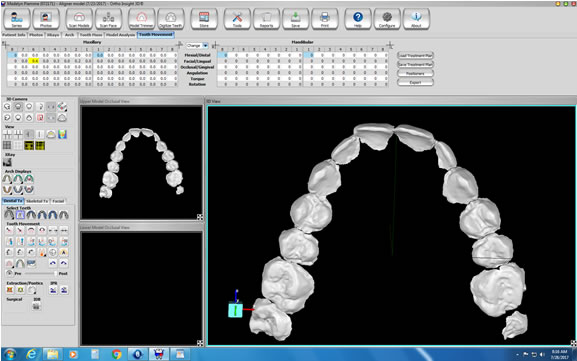
Task: Expand the first Select Teeth arch dropdown
Action: click(9, 215)
